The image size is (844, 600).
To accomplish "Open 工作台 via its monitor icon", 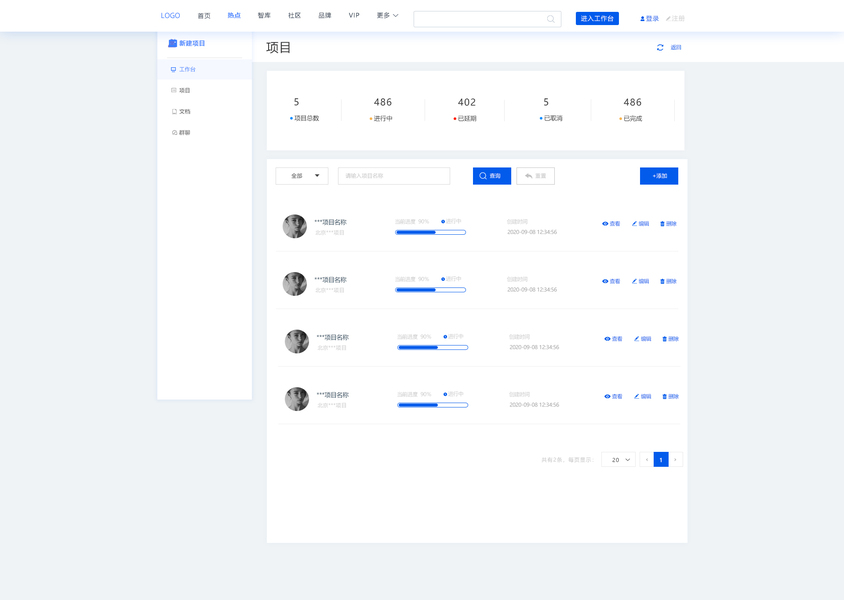I will pos(173,69).
